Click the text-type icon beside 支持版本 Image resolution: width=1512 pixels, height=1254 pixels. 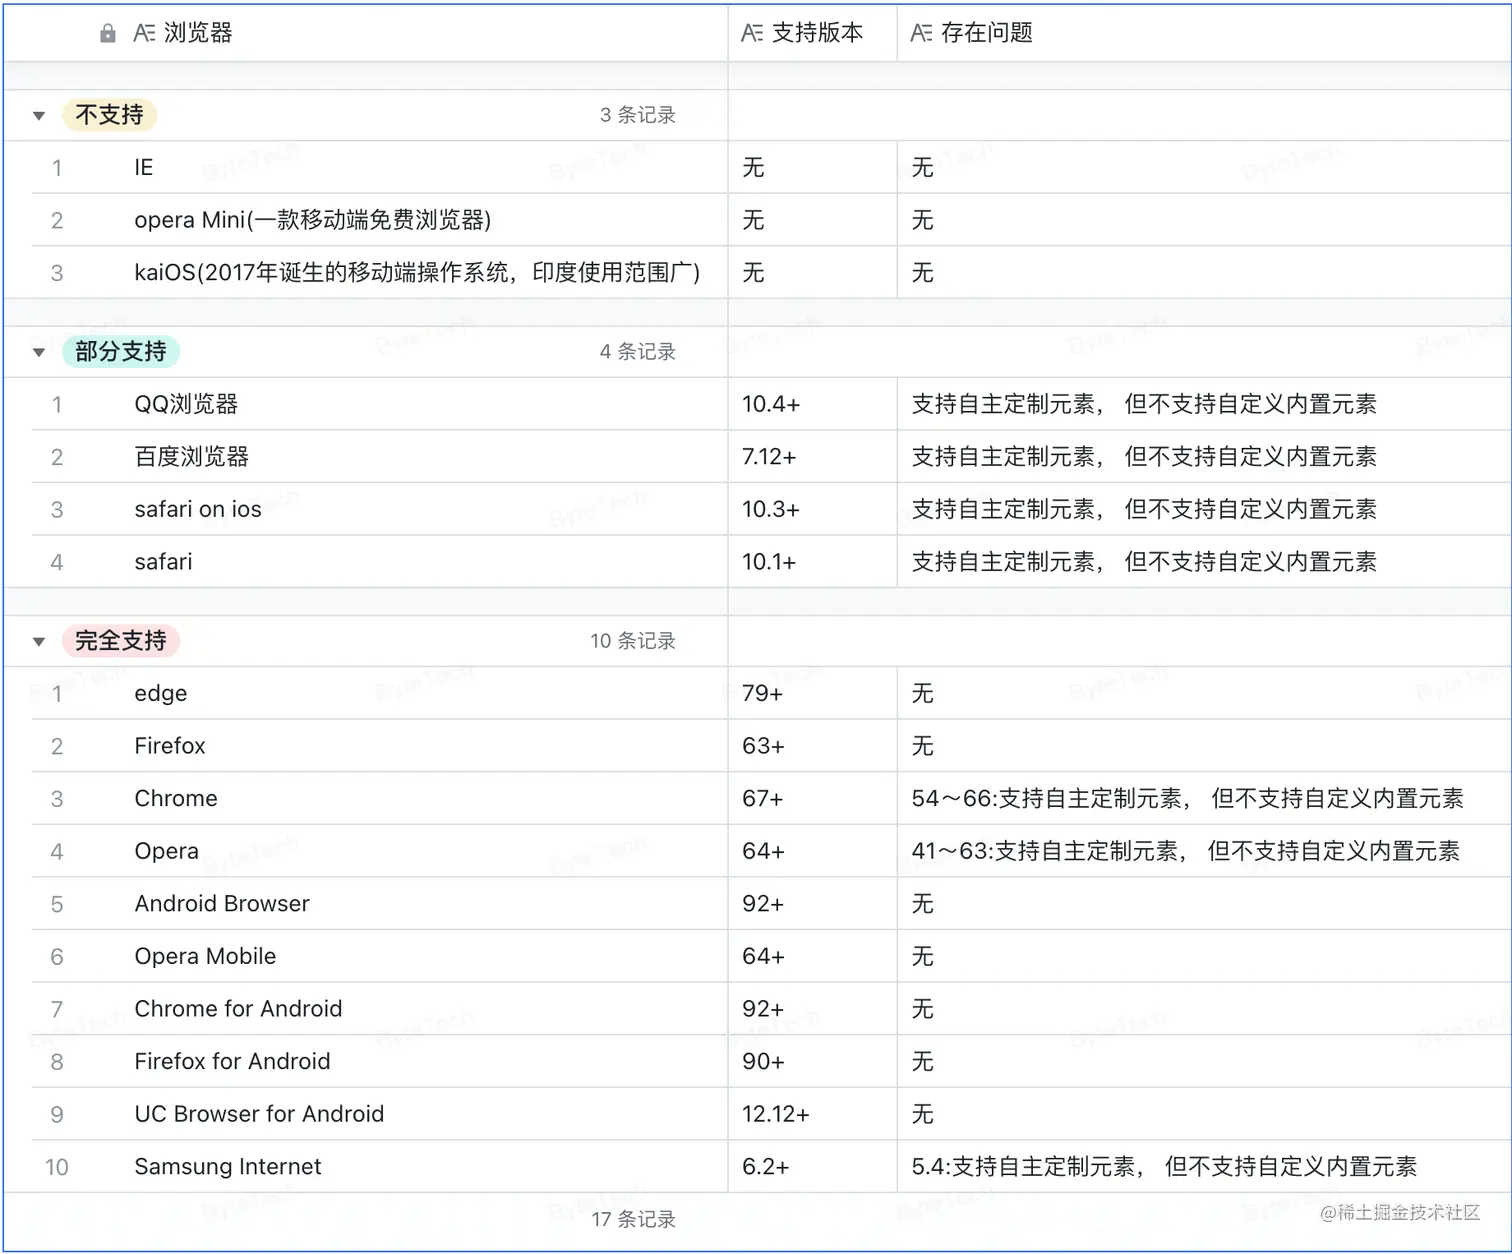[752, 34]
